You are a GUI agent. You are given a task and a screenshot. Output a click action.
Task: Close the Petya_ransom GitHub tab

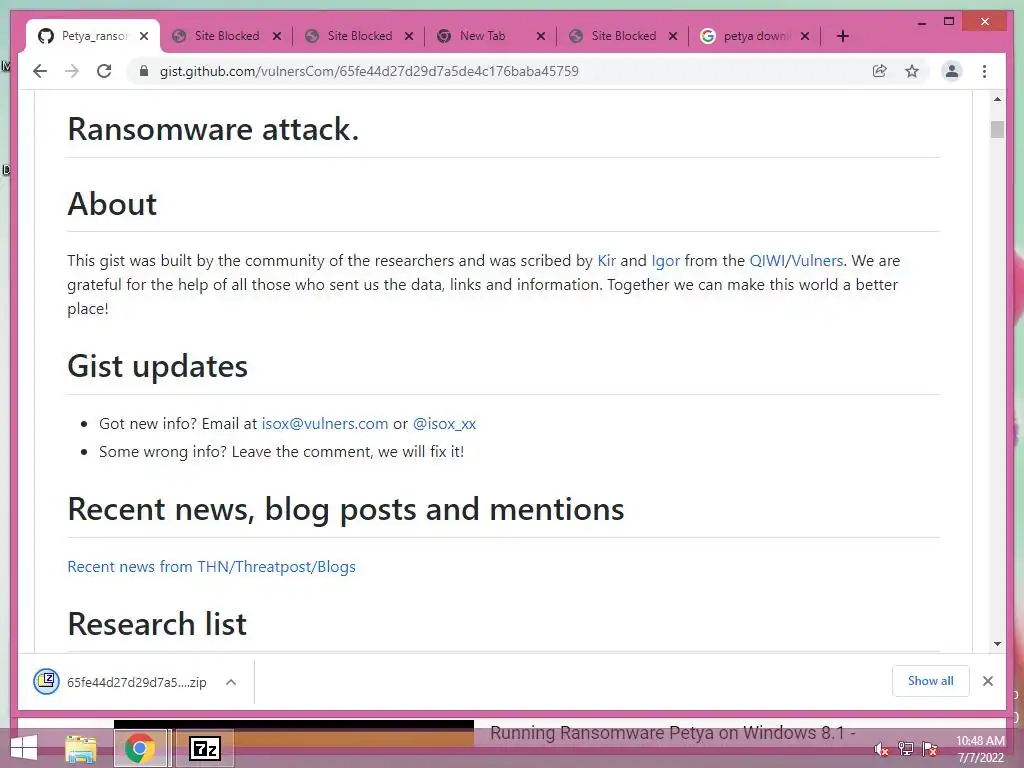coord(144,36)
